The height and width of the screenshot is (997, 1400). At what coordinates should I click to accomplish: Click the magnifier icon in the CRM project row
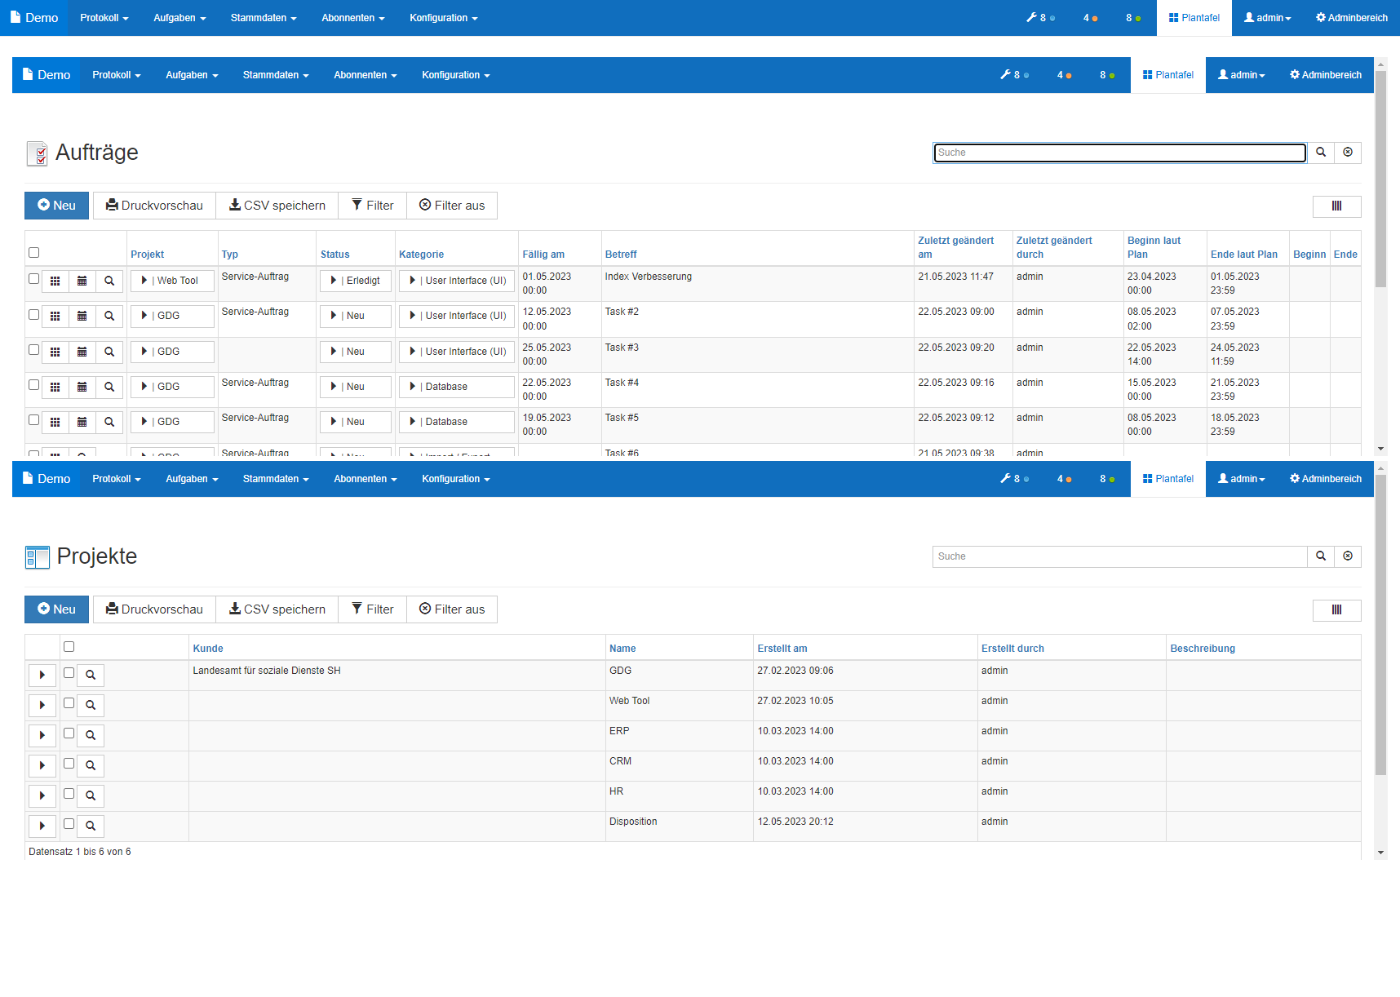coord(90,766)
